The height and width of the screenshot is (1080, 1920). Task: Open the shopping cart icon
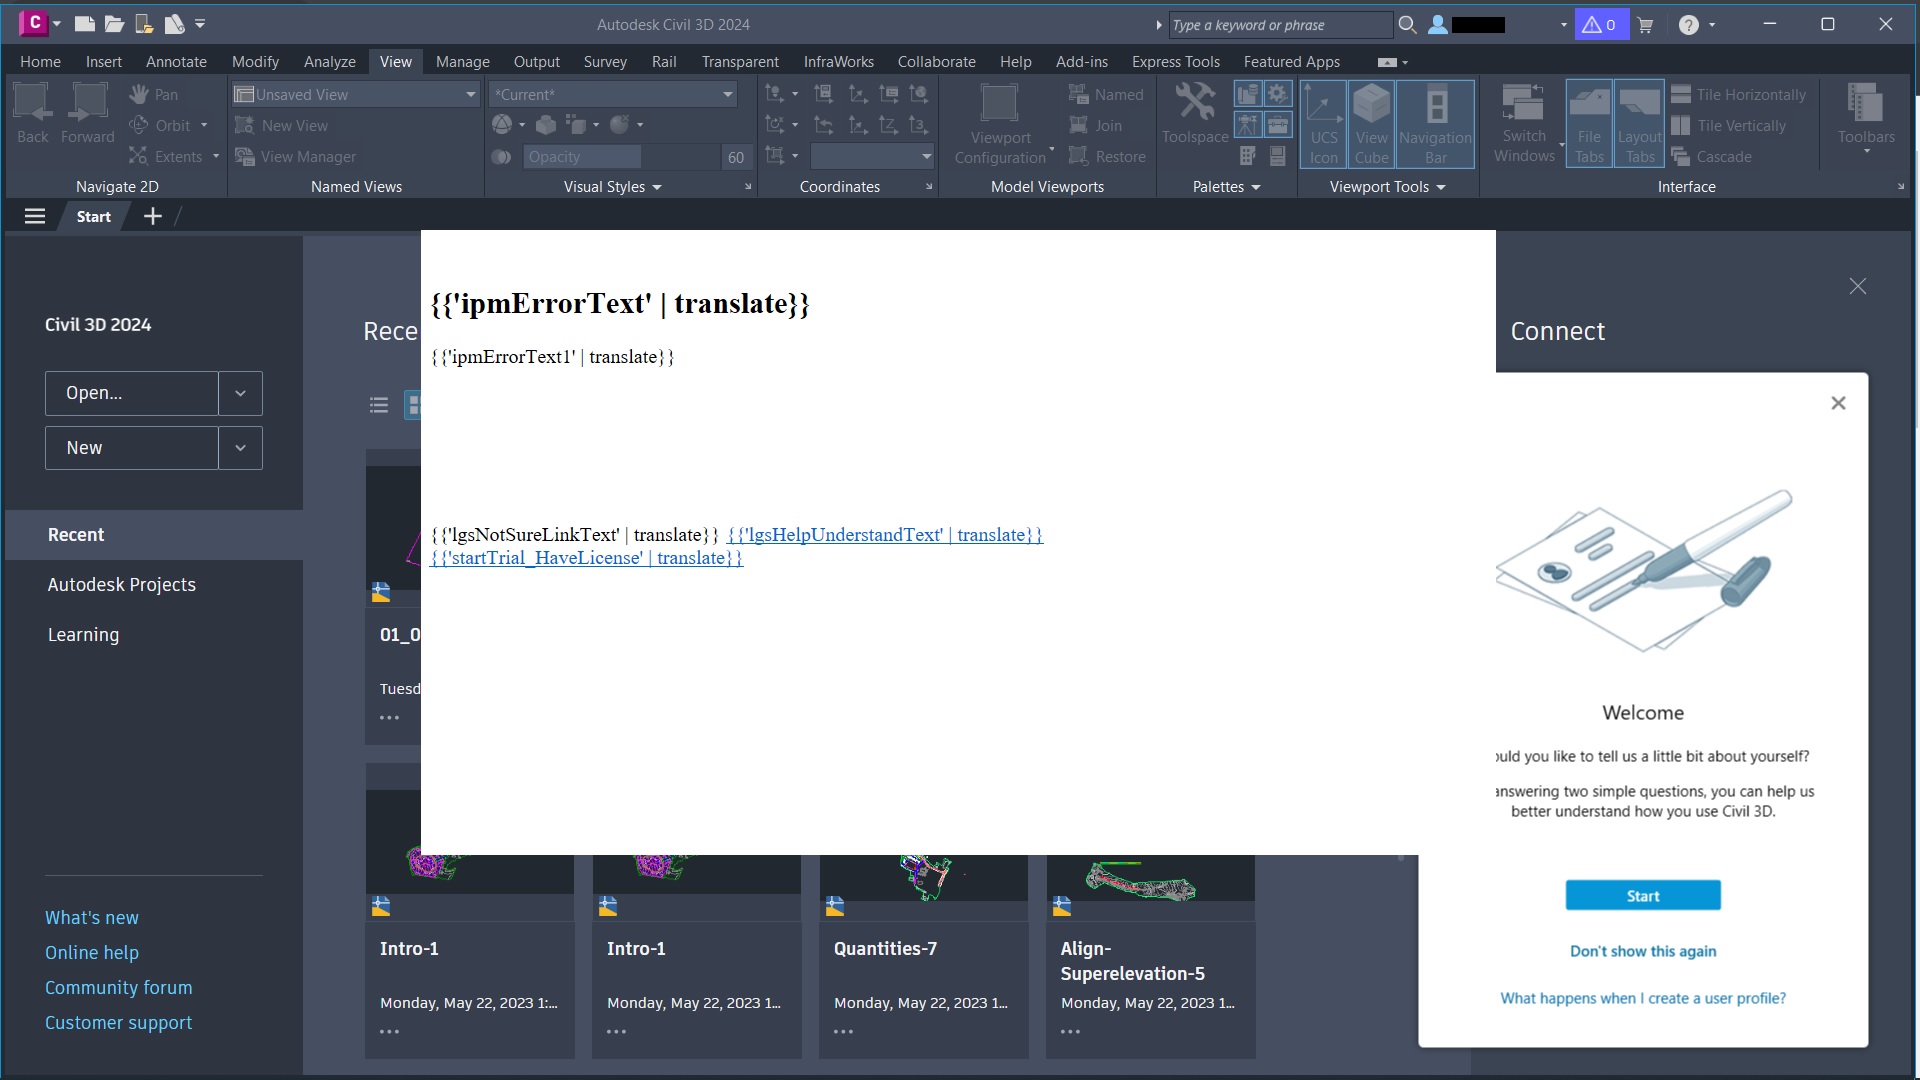click(1645, 25)
